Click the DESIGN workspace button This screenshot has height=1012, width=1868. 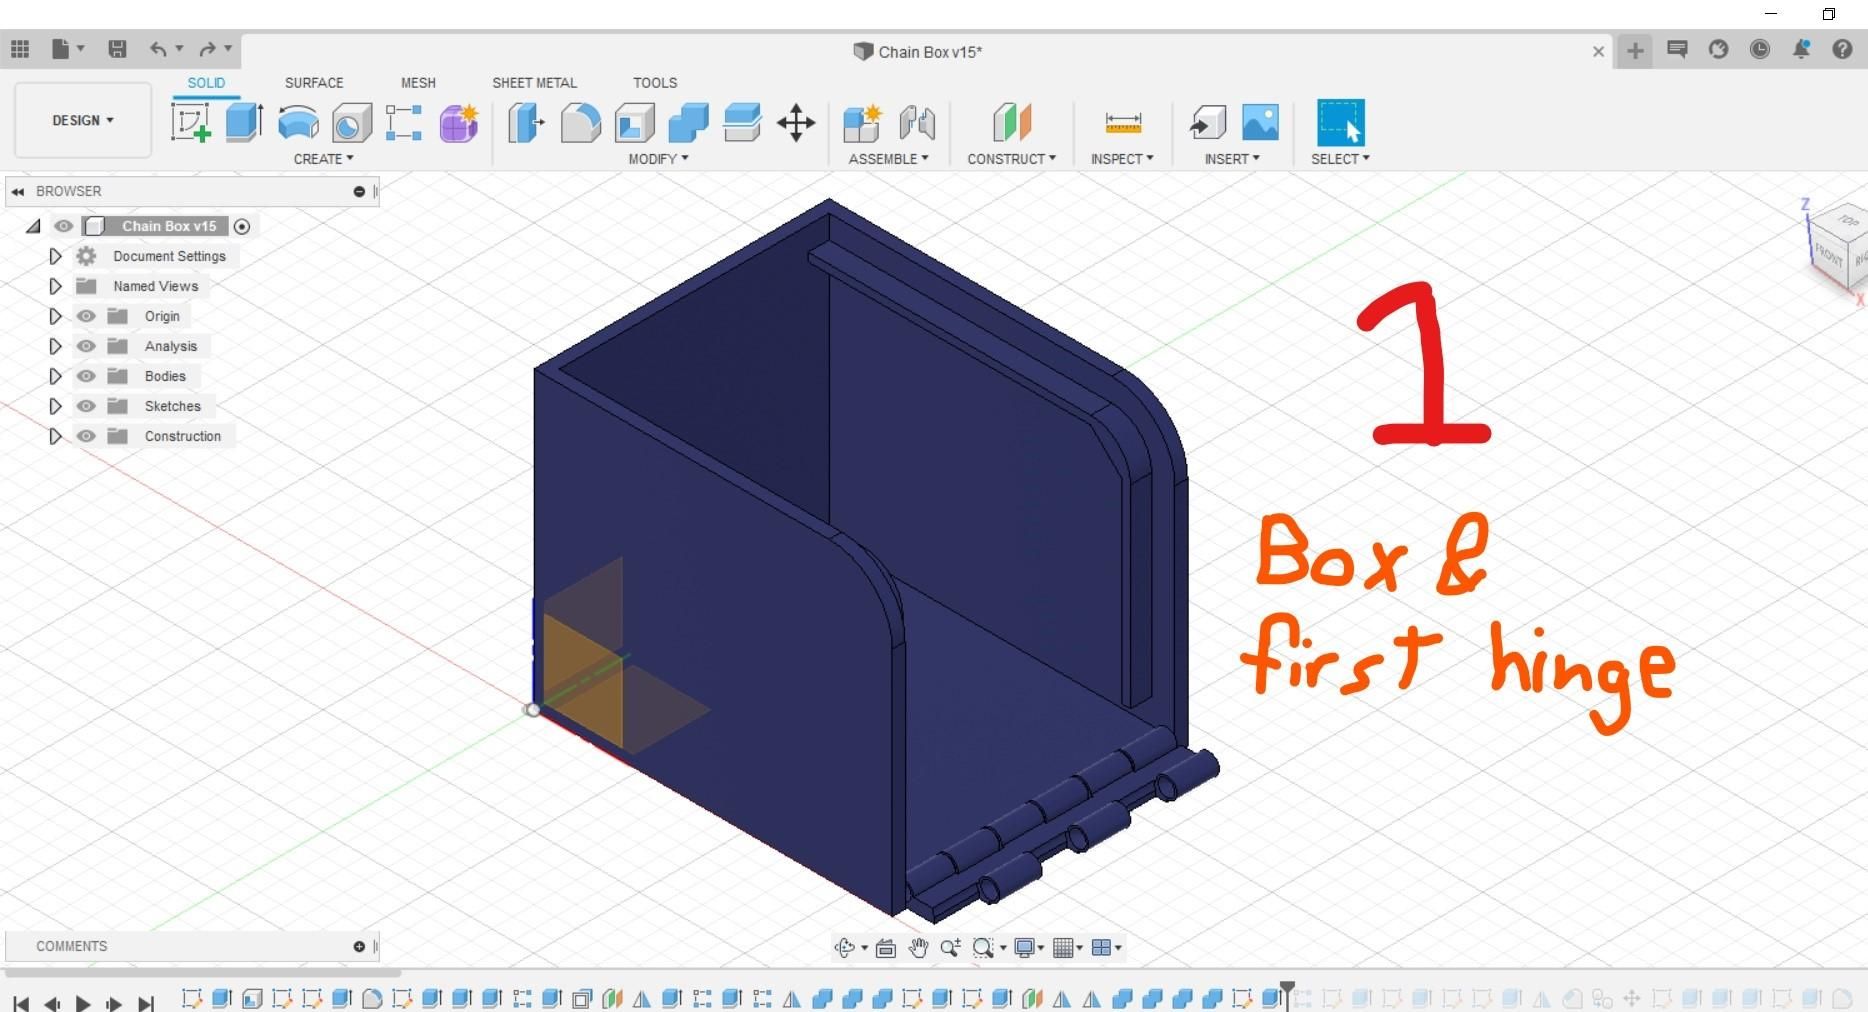[x=82, y=120]
